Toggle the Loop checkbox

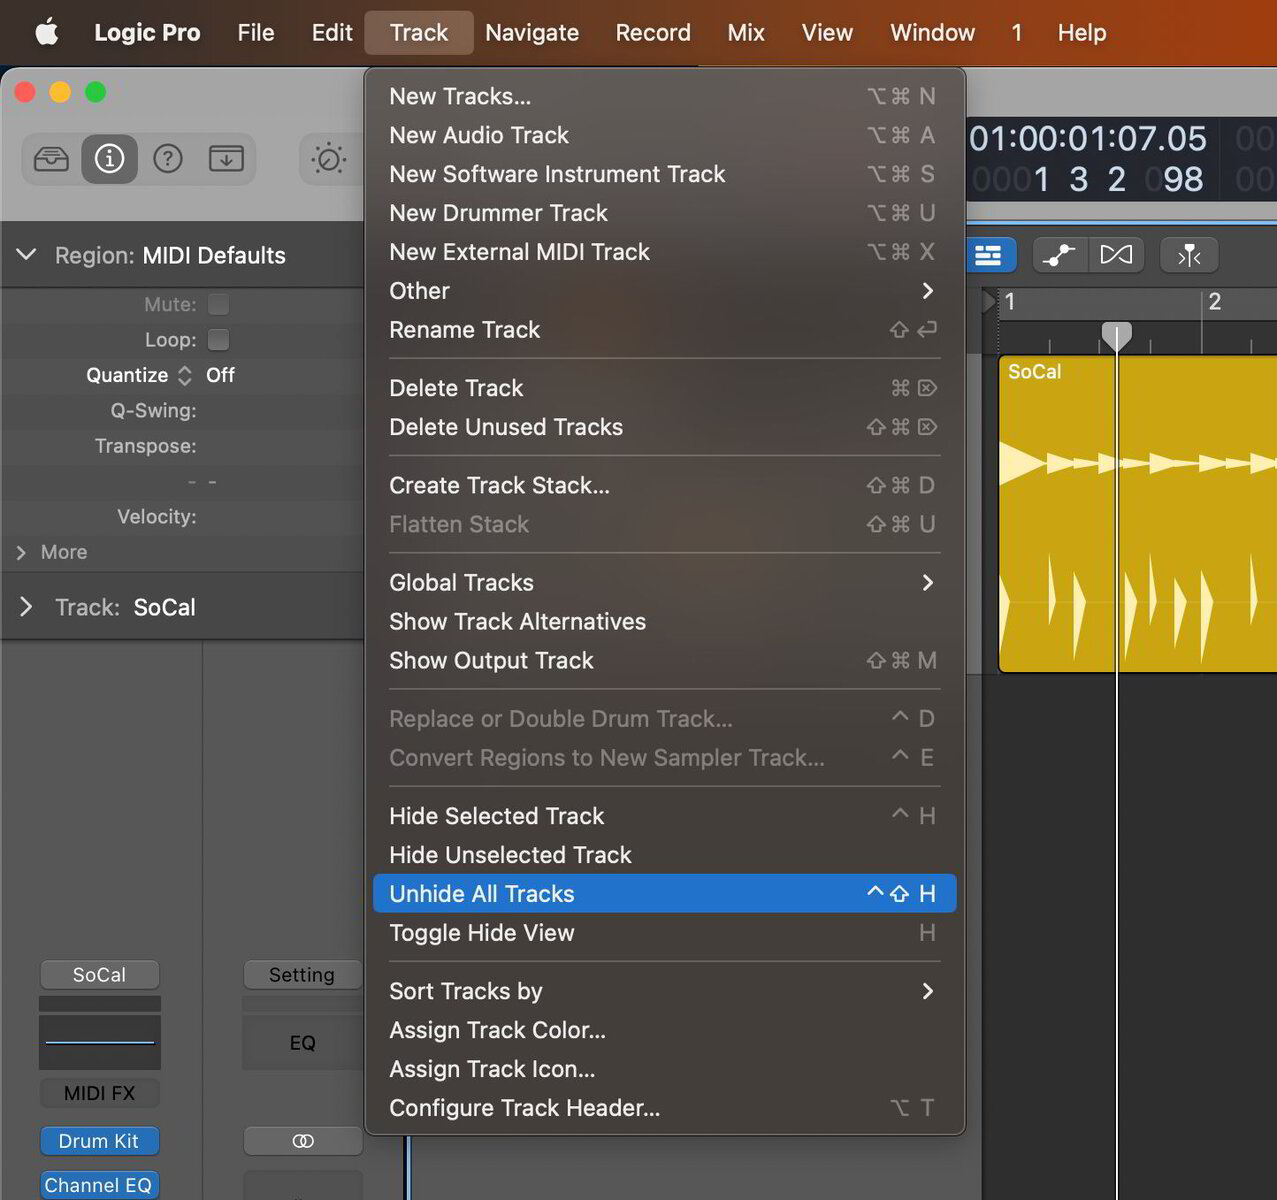click(218, 339)
